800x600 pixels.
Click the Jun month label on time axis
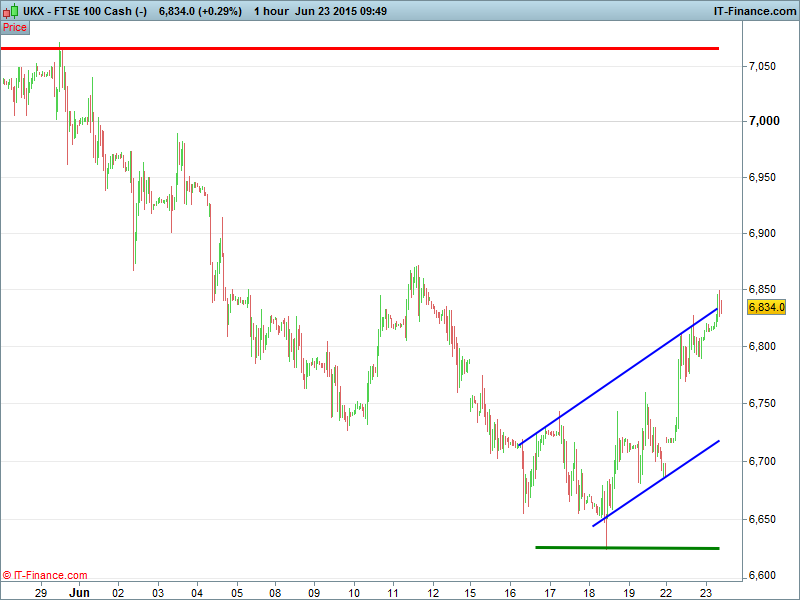pos(79,592)
